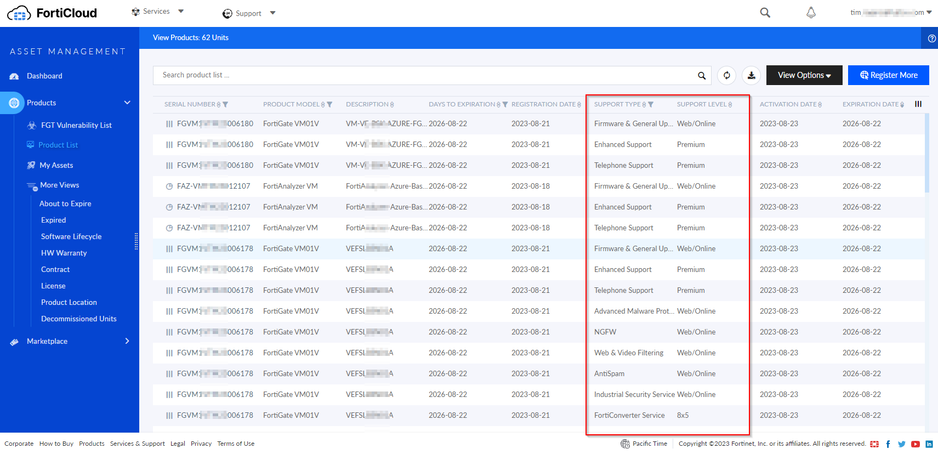Click the top header search magnifier
The height and width of the screenshot is (453, 938).
(x=765, y=13)
